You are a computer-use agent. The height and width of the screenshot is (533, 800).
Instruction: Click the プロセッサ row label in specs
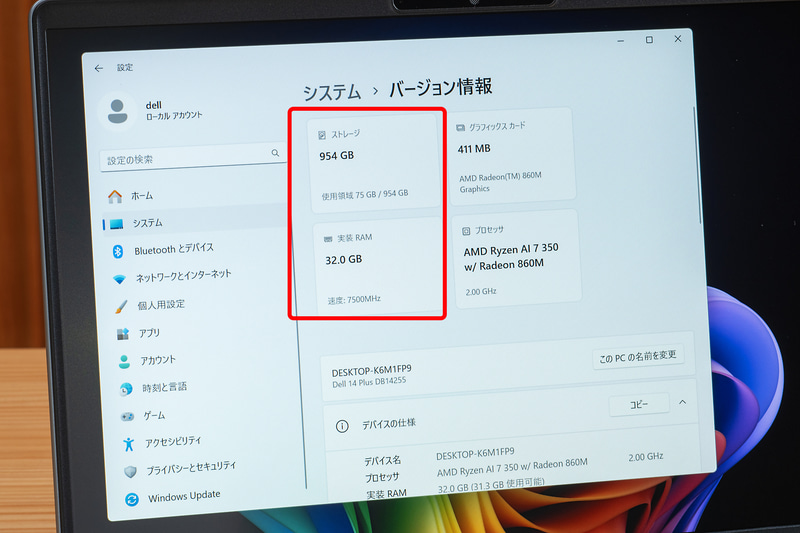click(382, 477)
